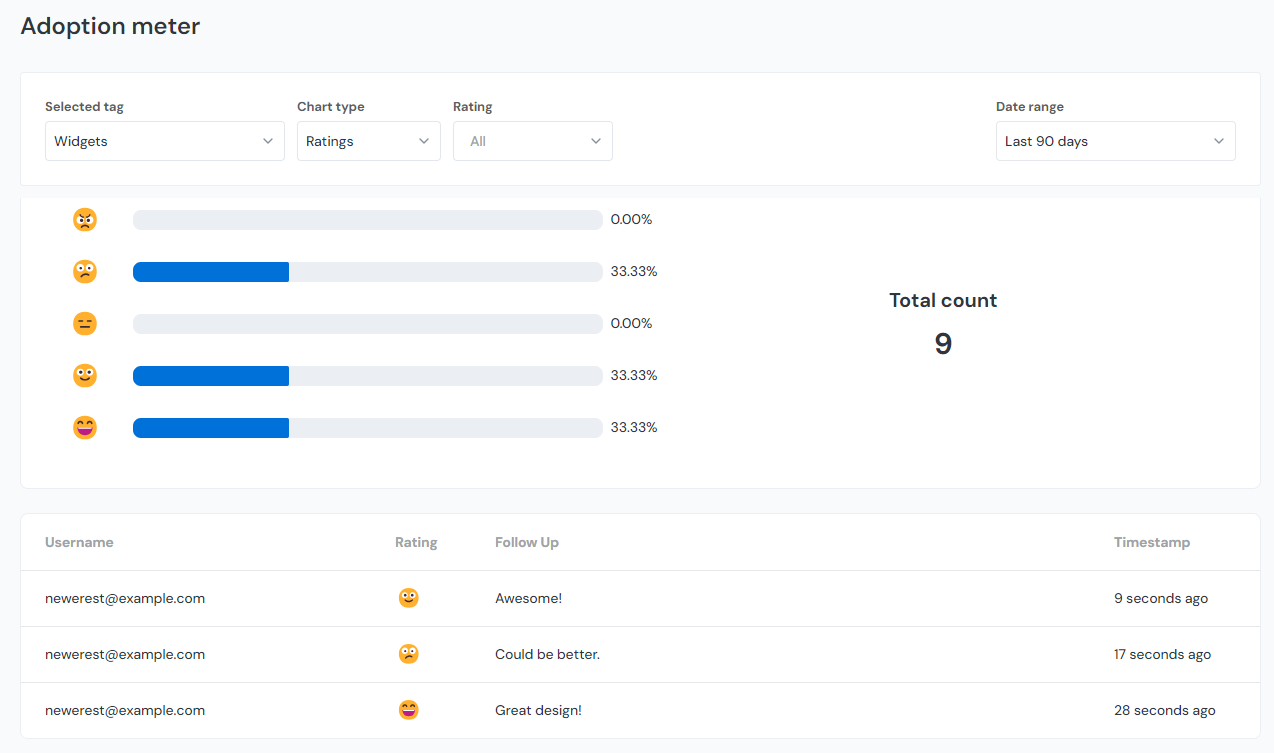Click the Timestamp column header
Viewport: 1274px width, 753px height.
[1151, 542]
